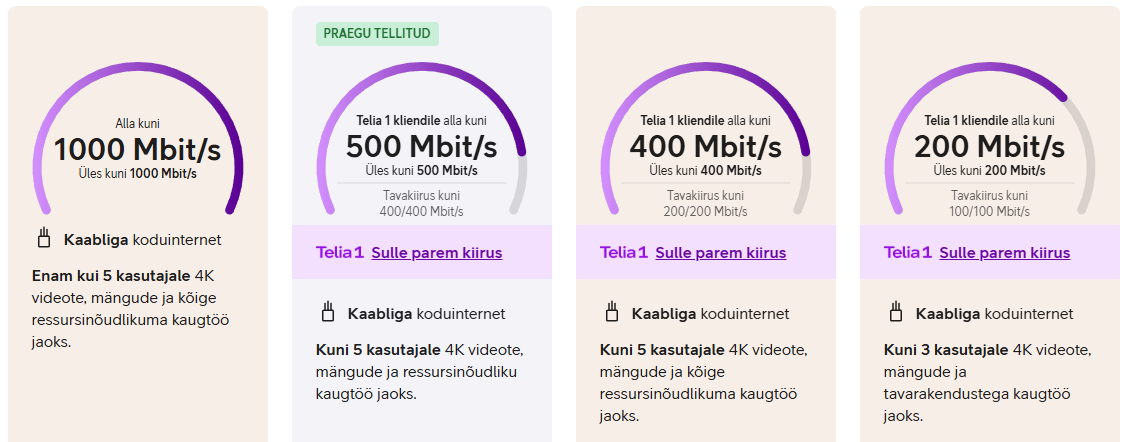Select the 400 Mbit/s speed gauge
Screen dimensions: 1136x442
coord(706,138)
